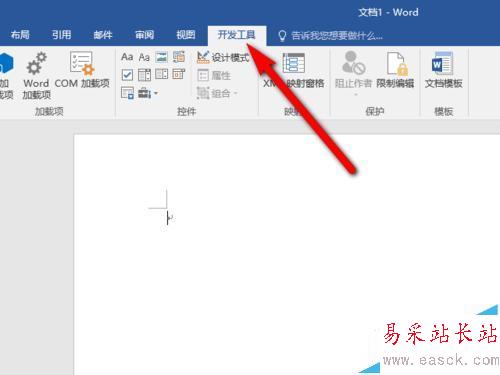The width and height of the screenshot is (500, 375).
Task: Open control Properties (属性)
Action: (x=214, y=75)
